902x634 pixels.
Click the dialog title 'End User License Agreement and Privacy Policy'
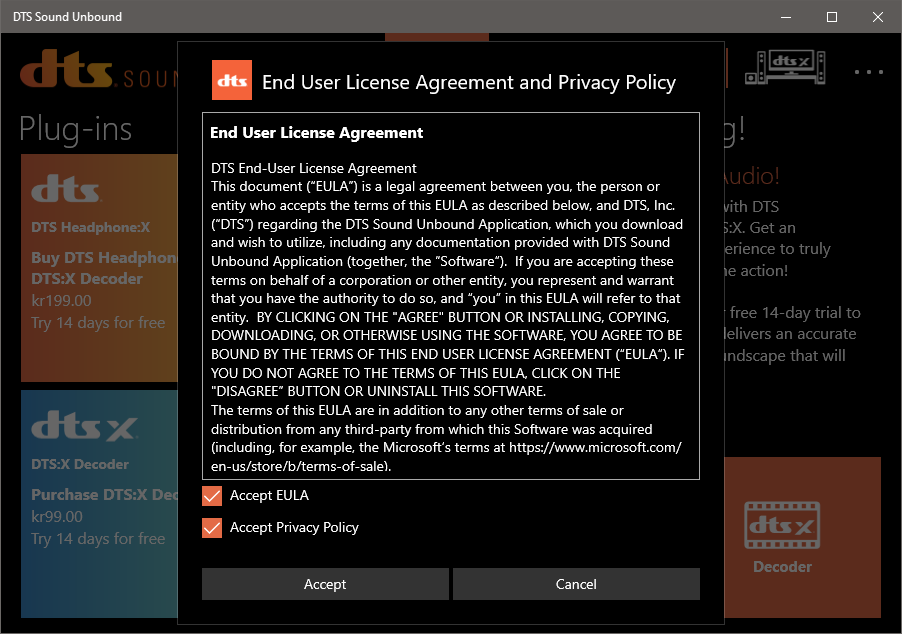[x=469, y=82]
